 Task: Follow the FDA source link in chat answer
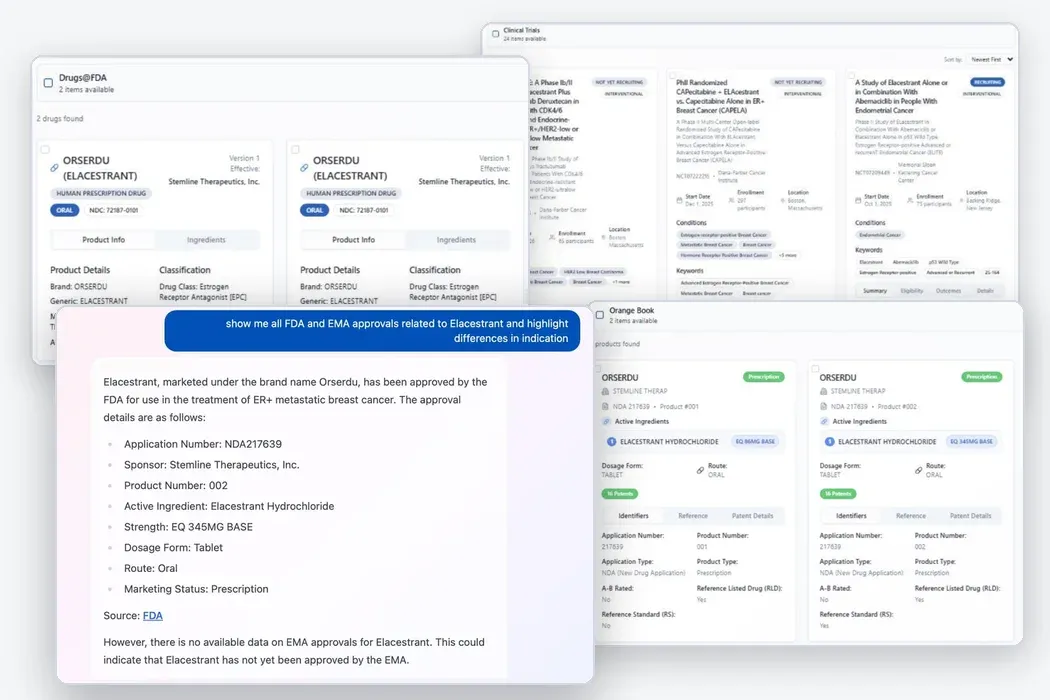153,616
